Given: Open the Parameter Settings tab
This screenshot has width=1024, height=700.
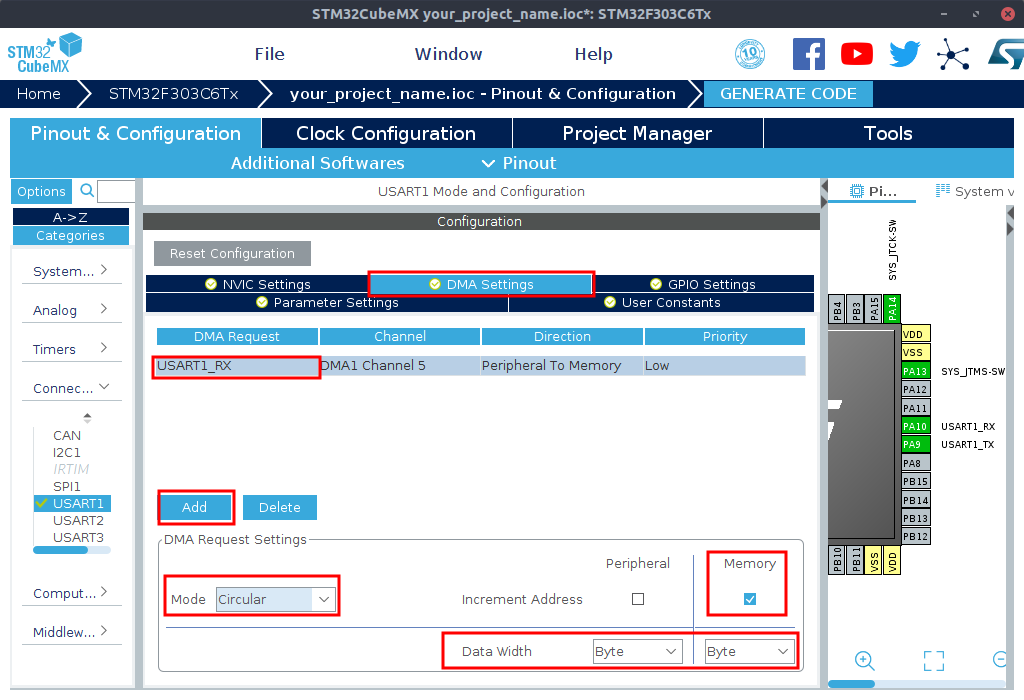Looking at the screenshot, I should [327, 302].
